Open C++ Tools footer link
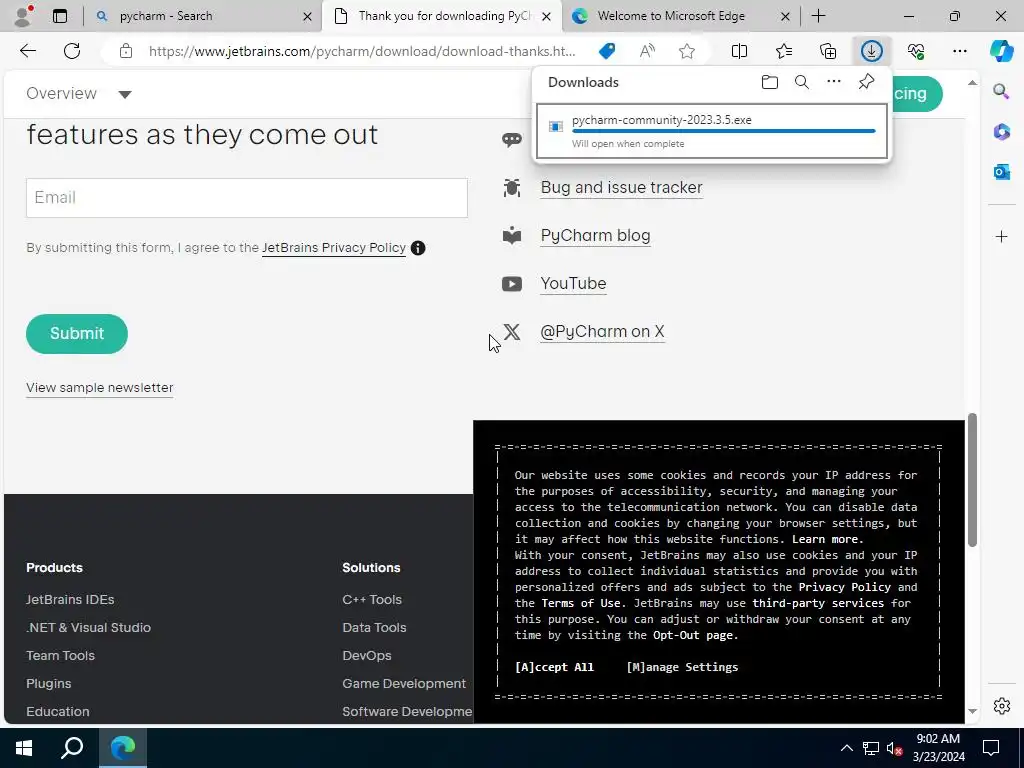Viewport: 1024px width, 768px height. pyautogui.click(x=372, y=599)
